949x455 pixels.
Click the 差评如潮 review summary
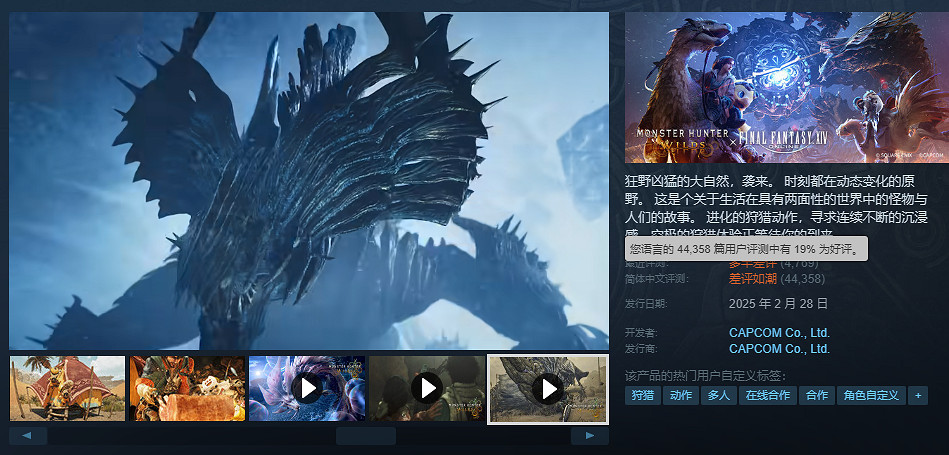point(753,278)
